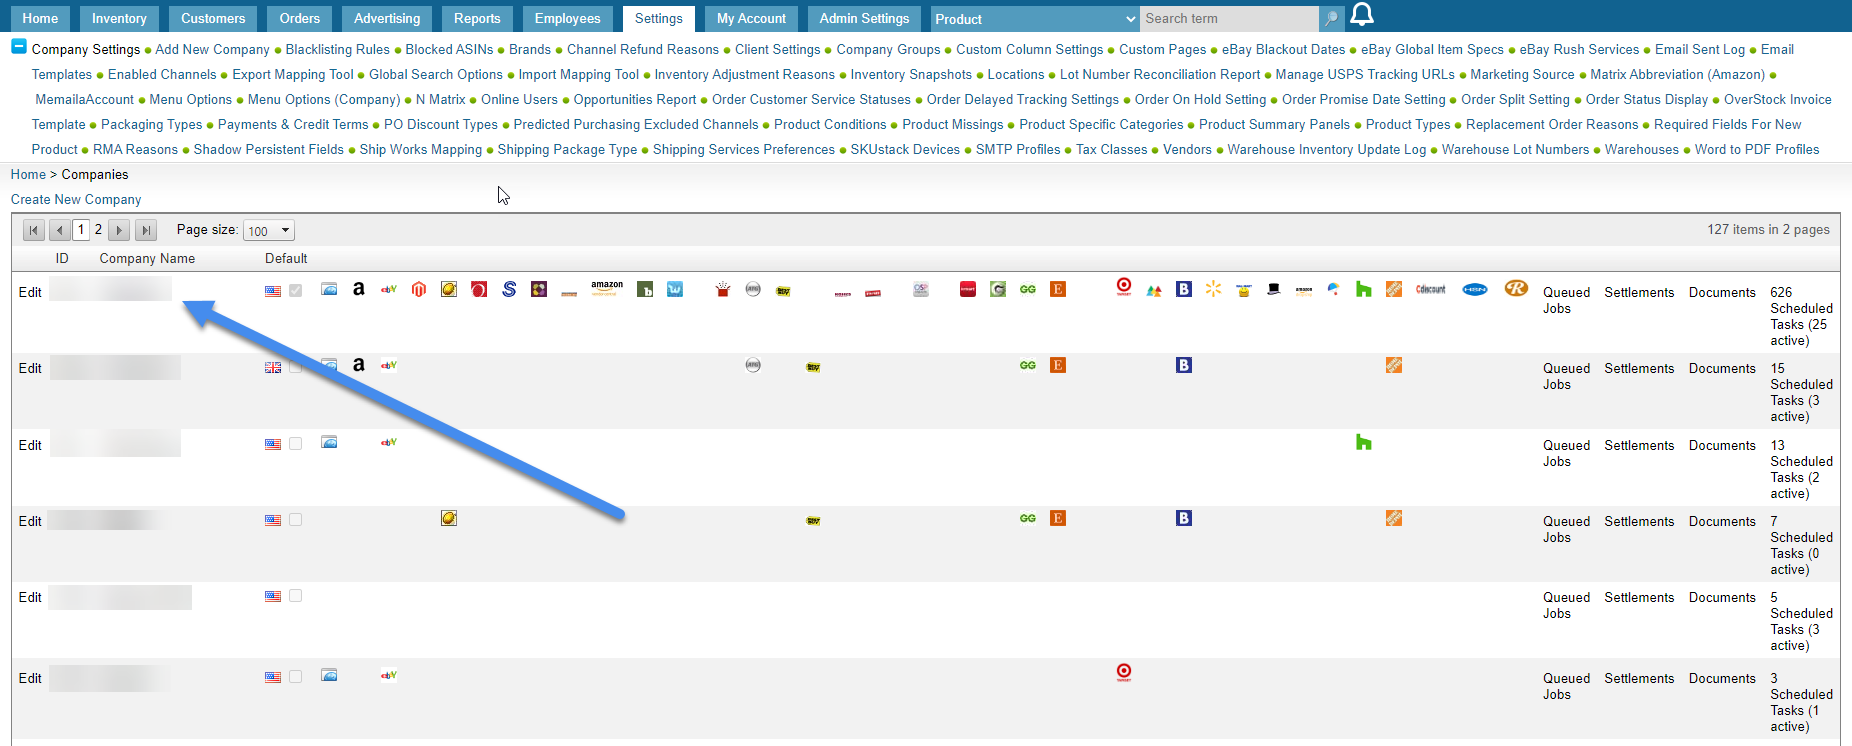This screenshot has width=1852, height=746.
Task: Click the Sears 'S' channel icon
Action: [x=509, y=289]
